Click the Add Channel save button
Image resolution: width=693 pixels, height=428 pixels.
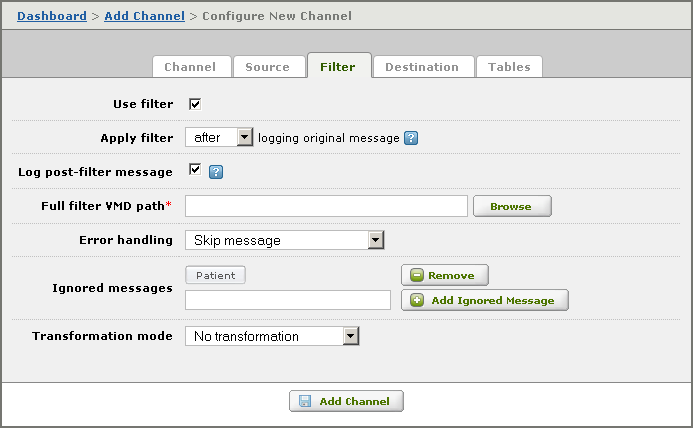[x=347, y=401]
